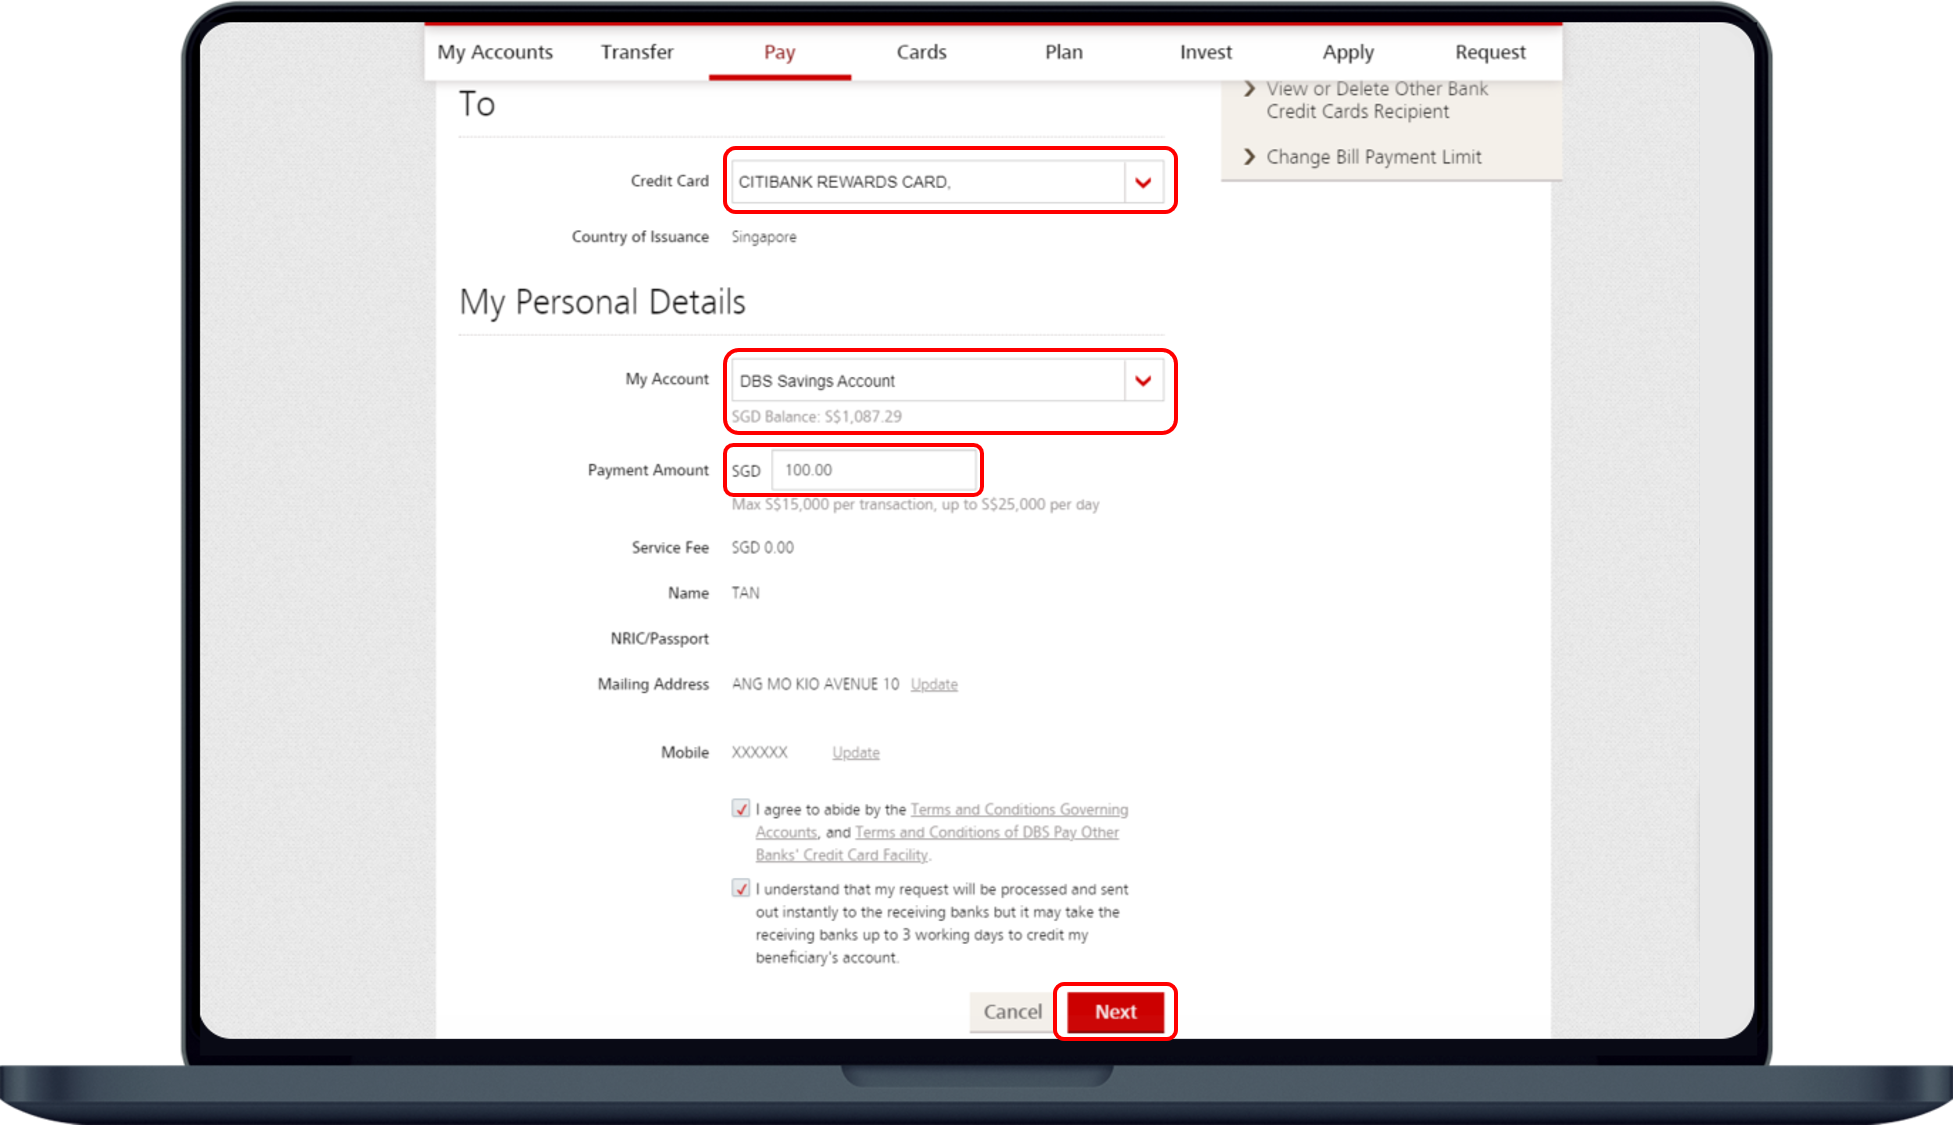Open the CITIBANK REWARDS CARD combo box
Viewport: 1953px width, 1125px height.
947,182
